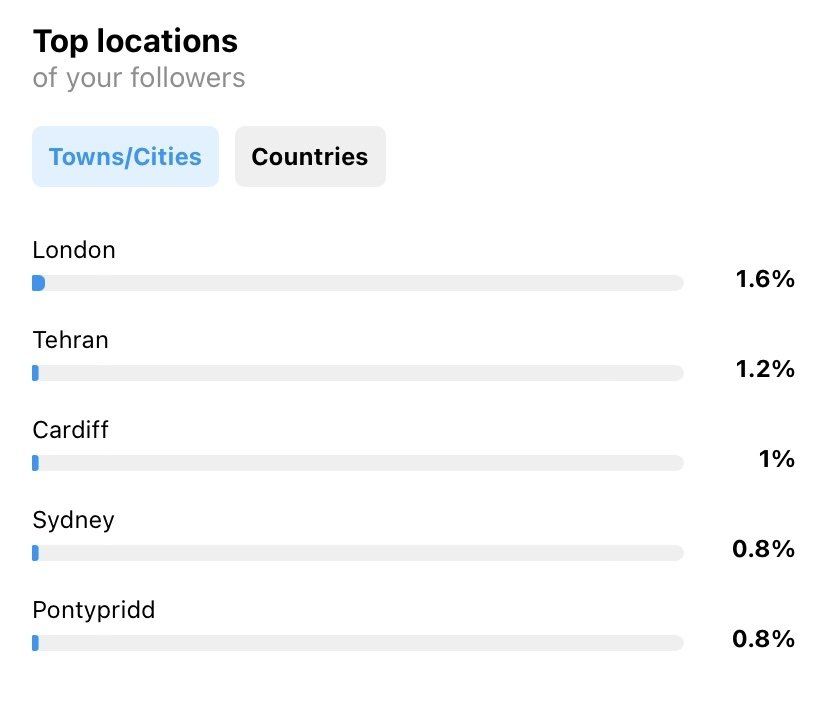
Task: Click the blue fill of London's bar
Action: [x=38, y=283]
